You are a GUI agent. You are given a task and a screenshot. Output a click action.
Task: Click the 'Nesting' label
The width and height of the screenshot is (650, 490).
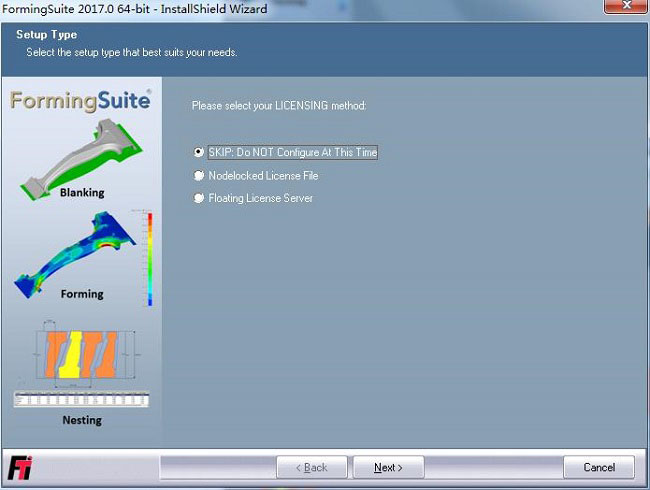coord(82,420)
